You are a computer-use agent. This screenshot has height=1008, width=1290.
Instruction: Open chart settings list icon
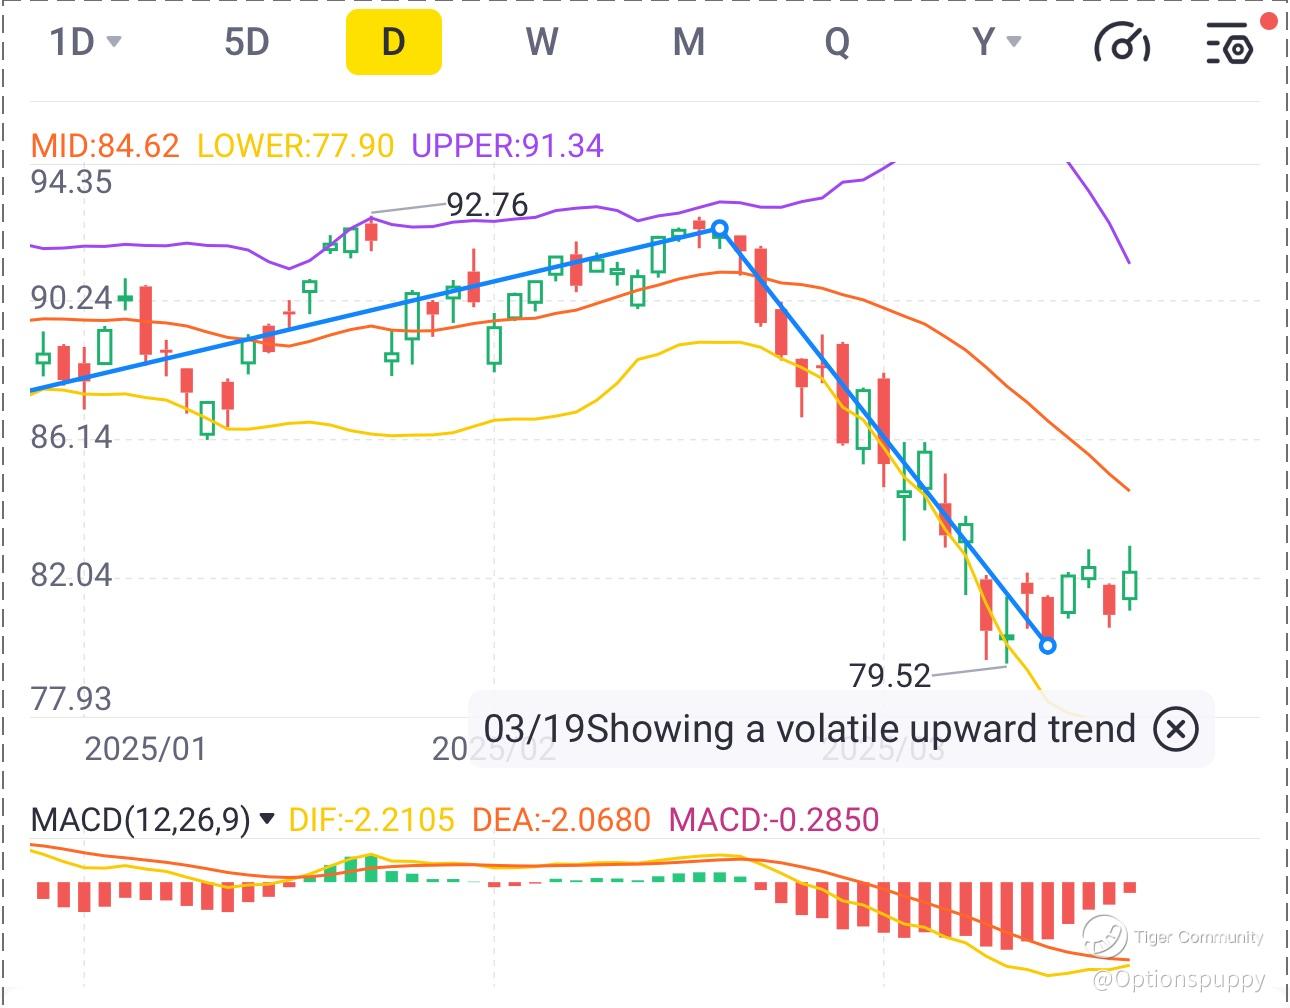click(1229, 43)
